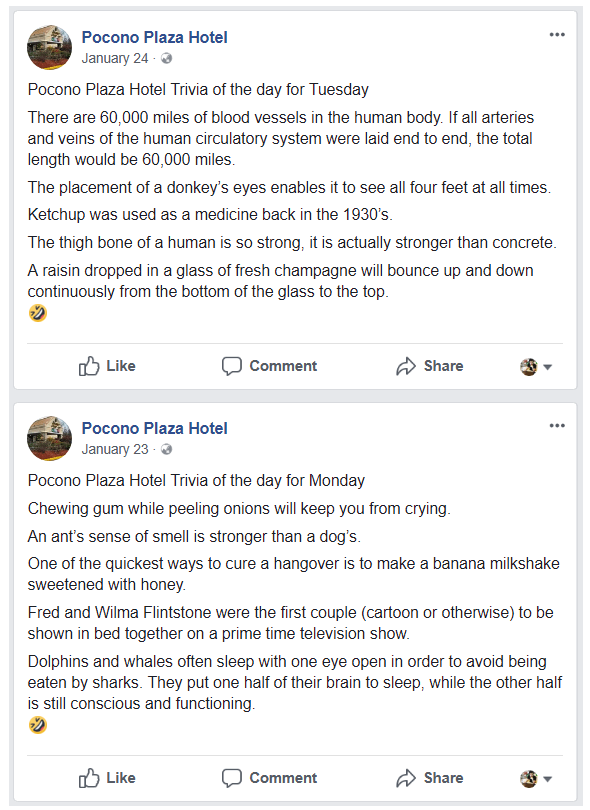
Task: Click share arrow icon on Tuesday trivia post
Action: coord(406,366)
